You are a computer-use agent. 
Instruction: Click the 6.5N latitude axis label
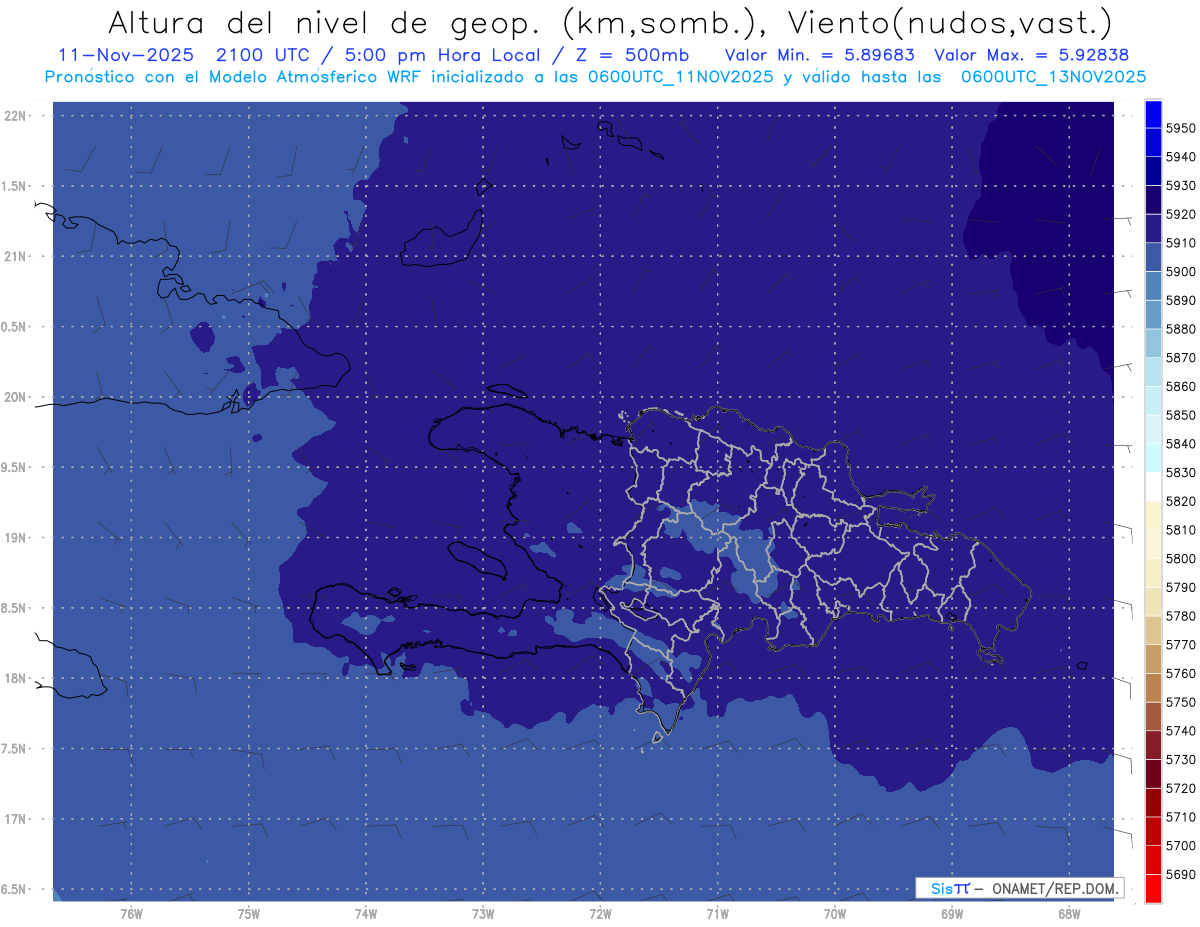pyautogui.click(x=14, y=890)
